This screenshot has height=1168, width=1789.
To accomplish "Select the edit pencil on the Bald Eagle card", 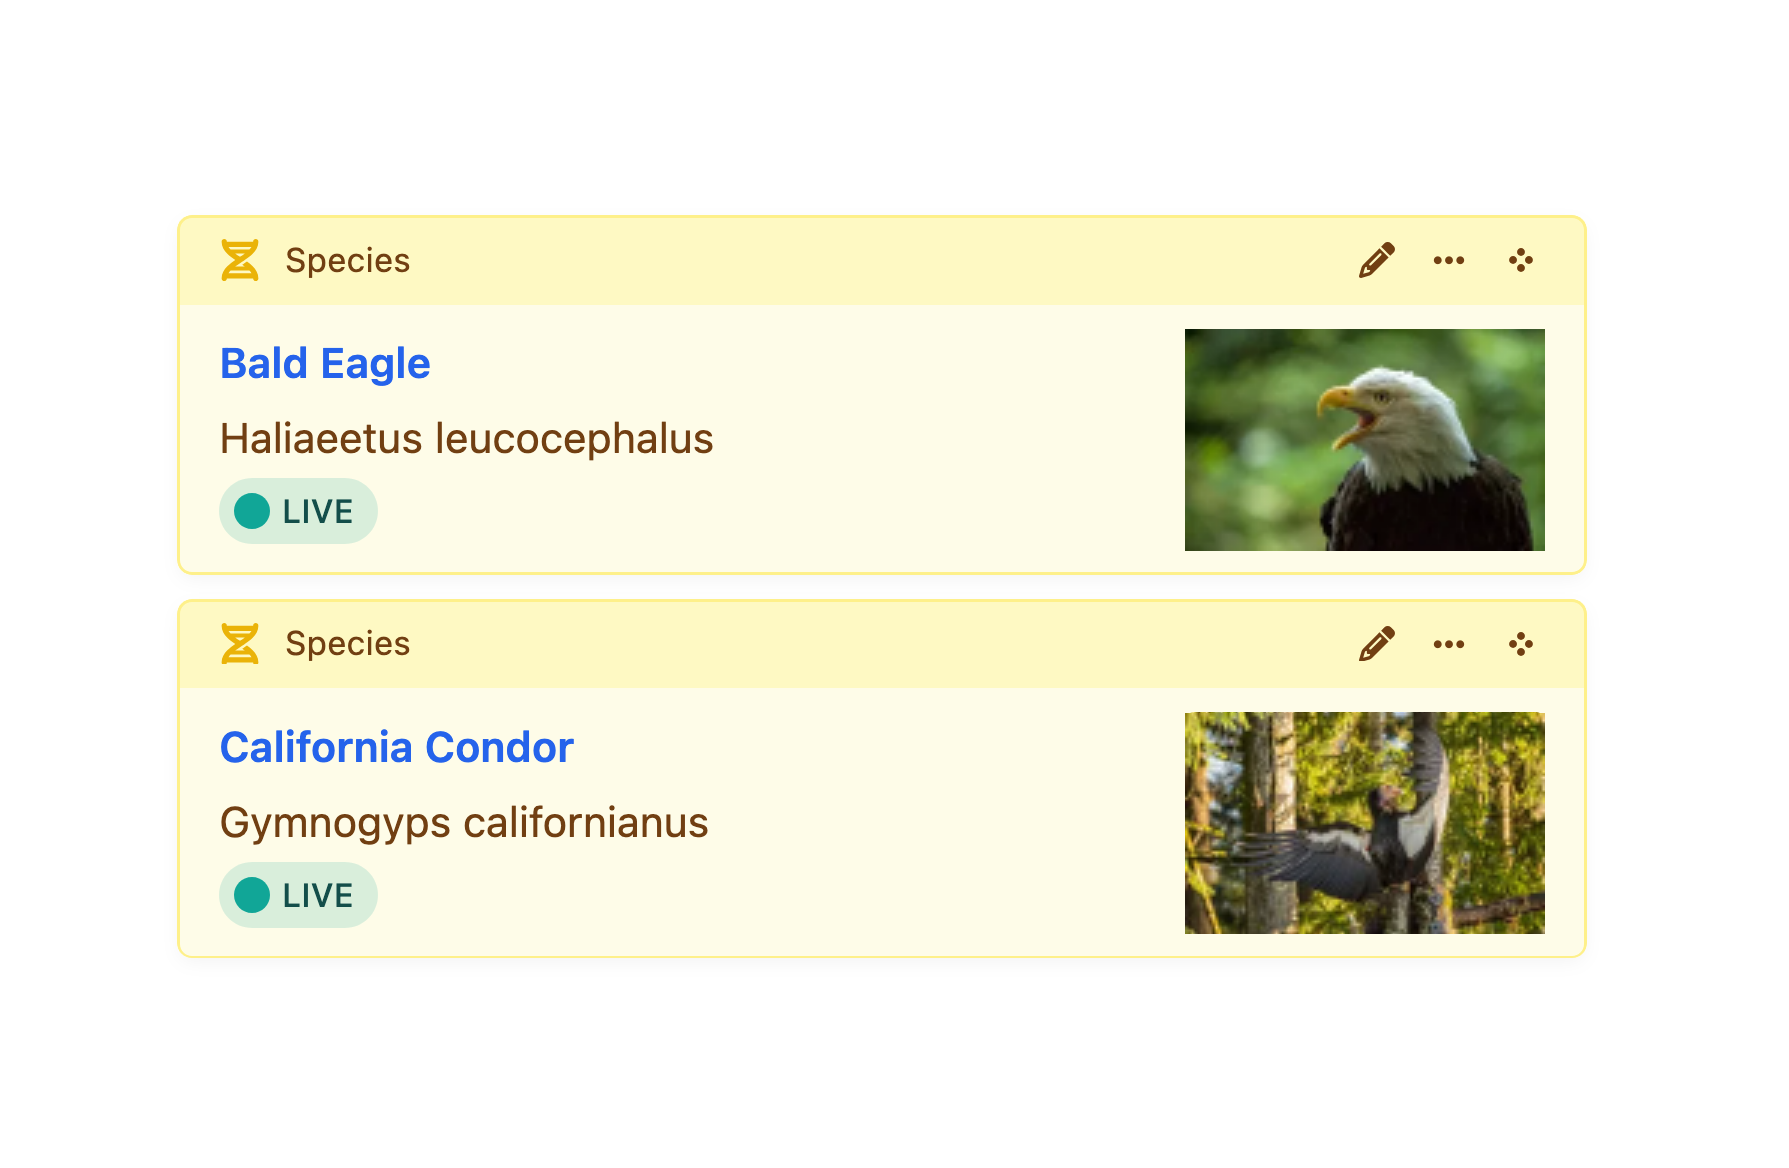I will click(1376, 260).
